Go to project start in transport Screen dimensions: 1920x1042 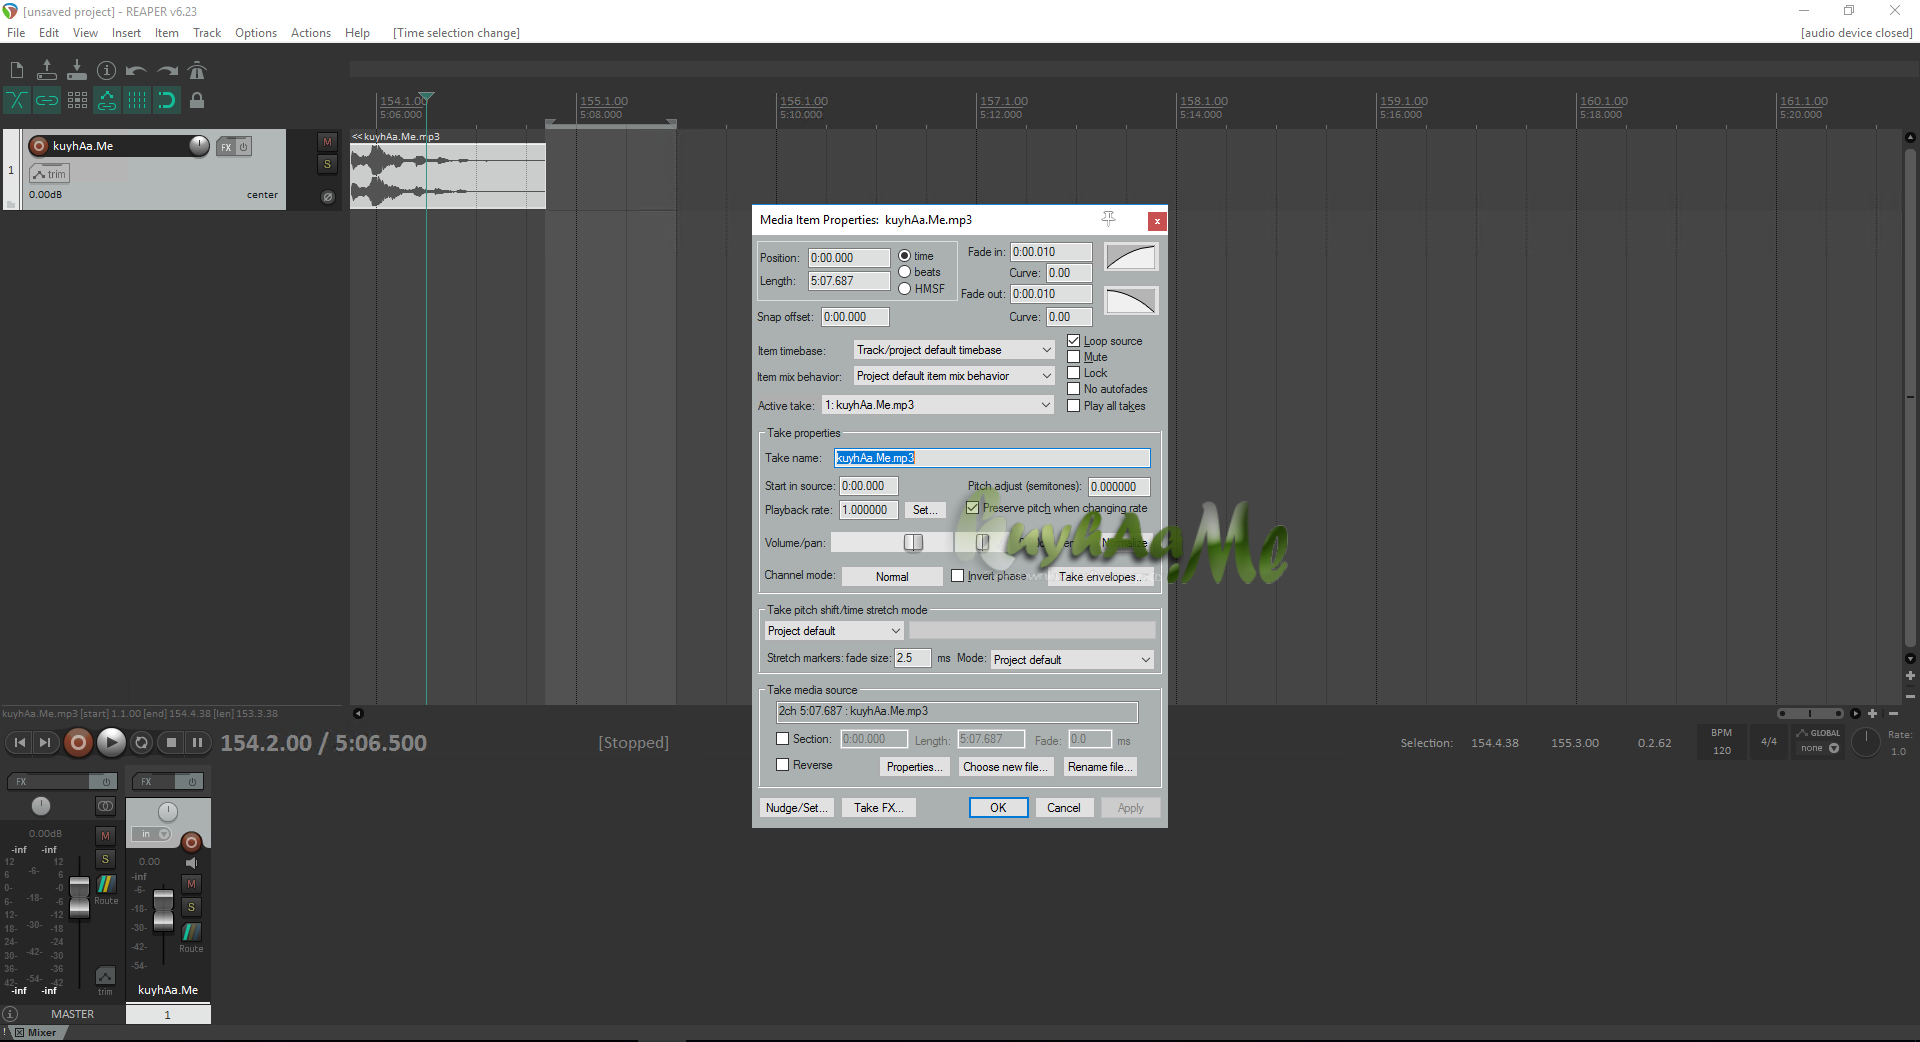pos(19,742)
